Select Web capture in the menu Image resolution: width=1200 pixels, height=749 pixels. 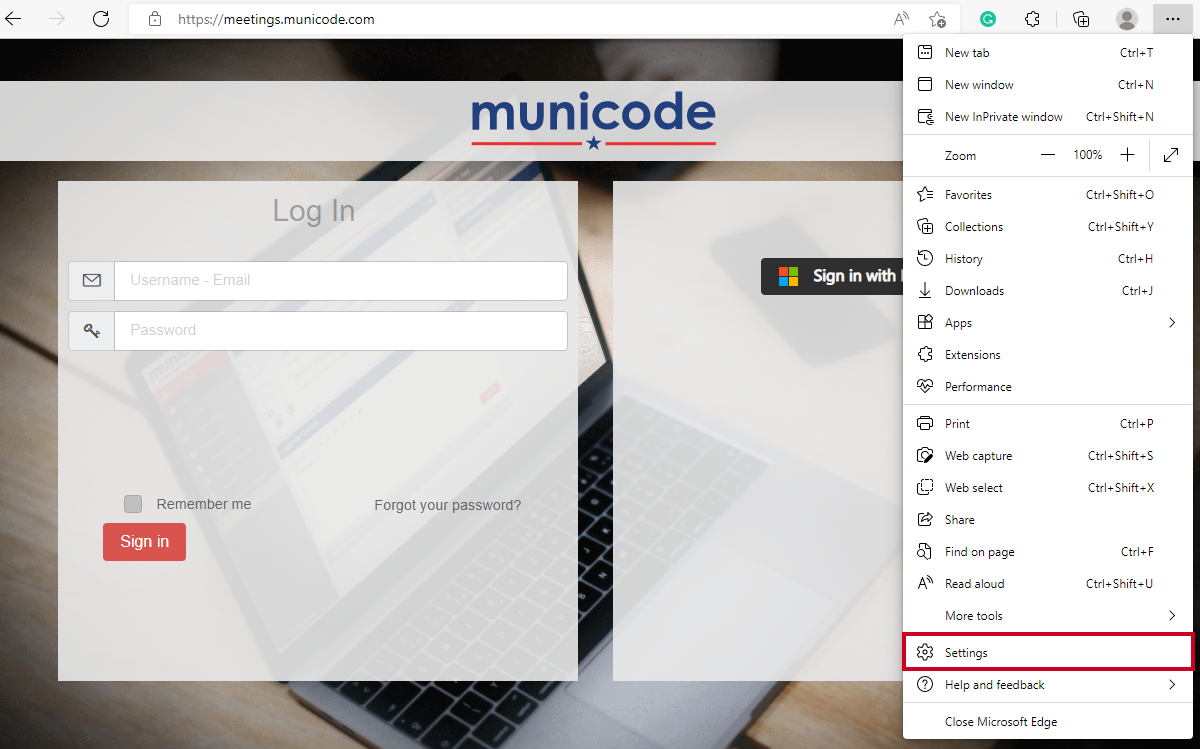point(1047,456)
